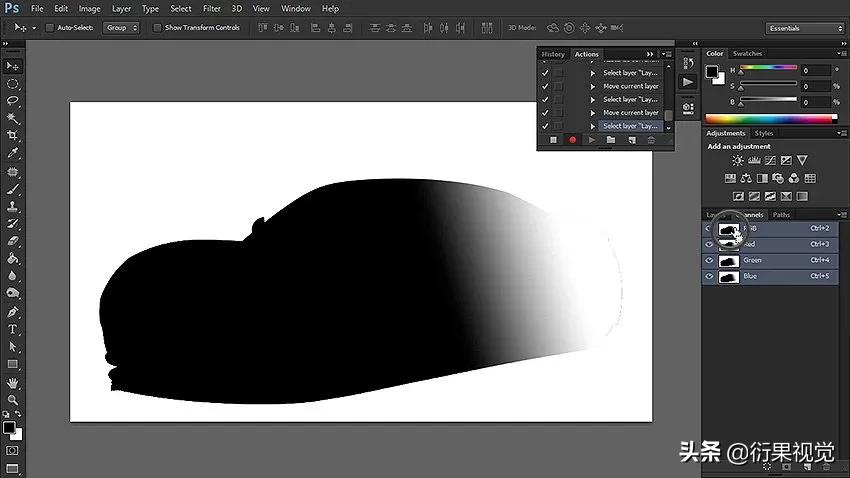Image resolution: width=850 pixels, height=478 pixels.
Task: Open the Group dropdown in options bar
Action: point(121,28)
